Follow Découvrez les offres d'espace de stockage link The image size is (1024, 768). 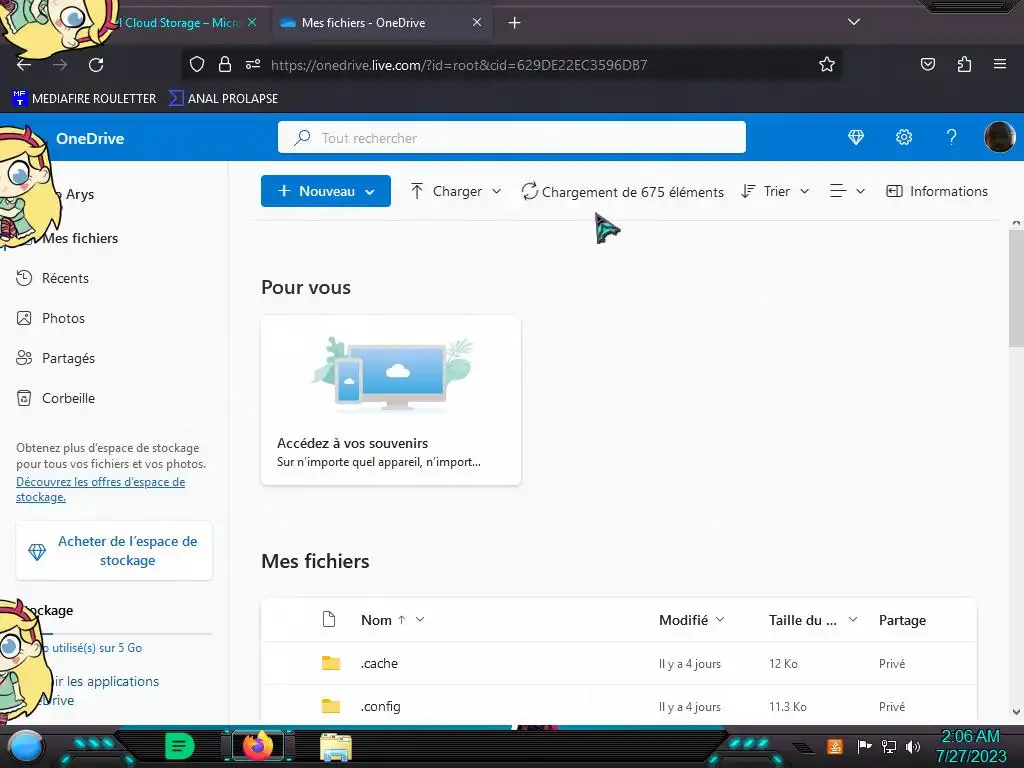pos(101,489)
